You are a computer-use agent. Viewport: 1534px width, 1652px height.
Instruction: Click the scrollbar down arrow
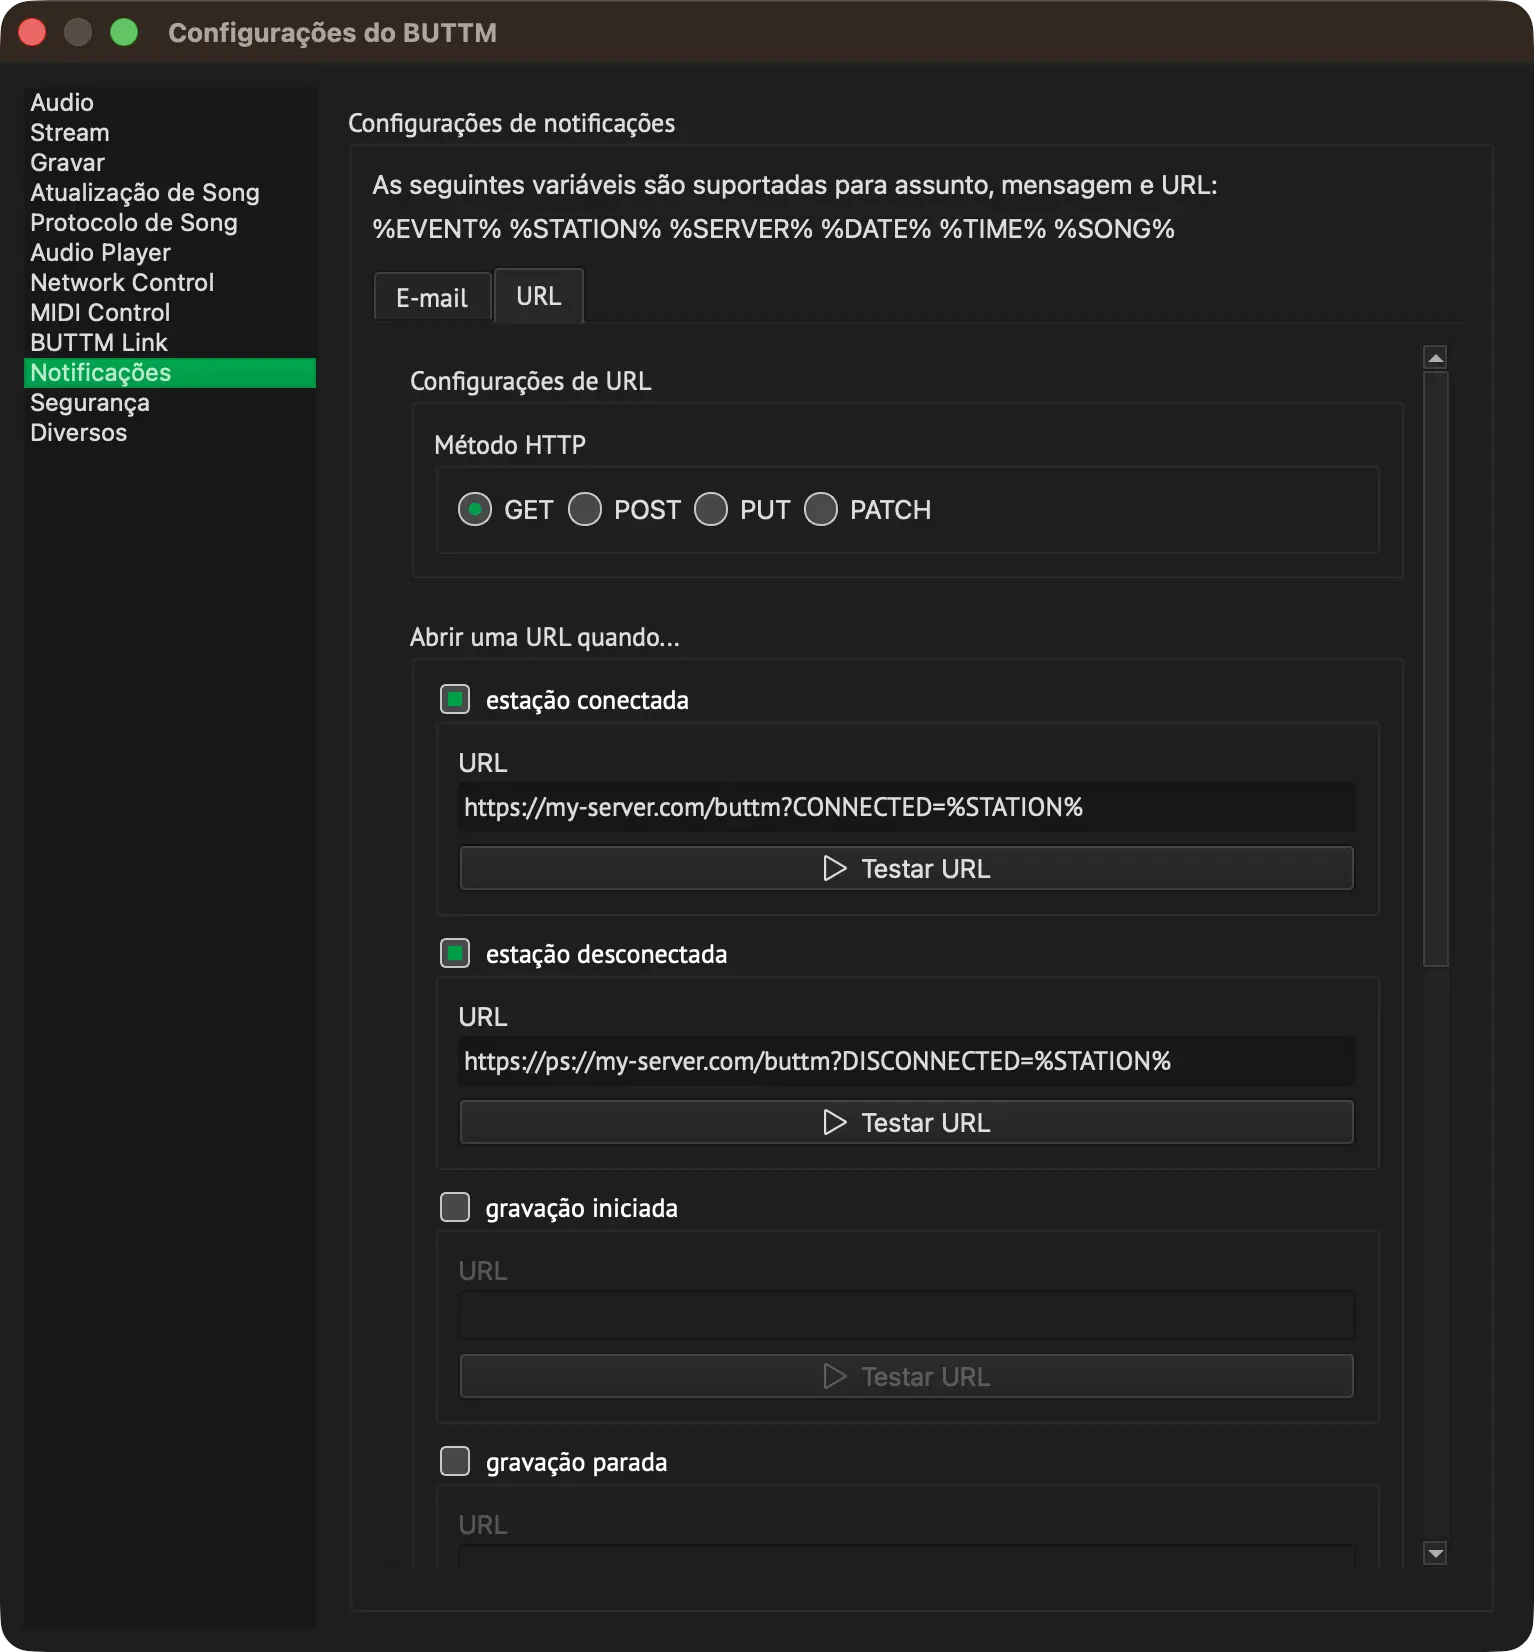(x=1435, y=1553)
